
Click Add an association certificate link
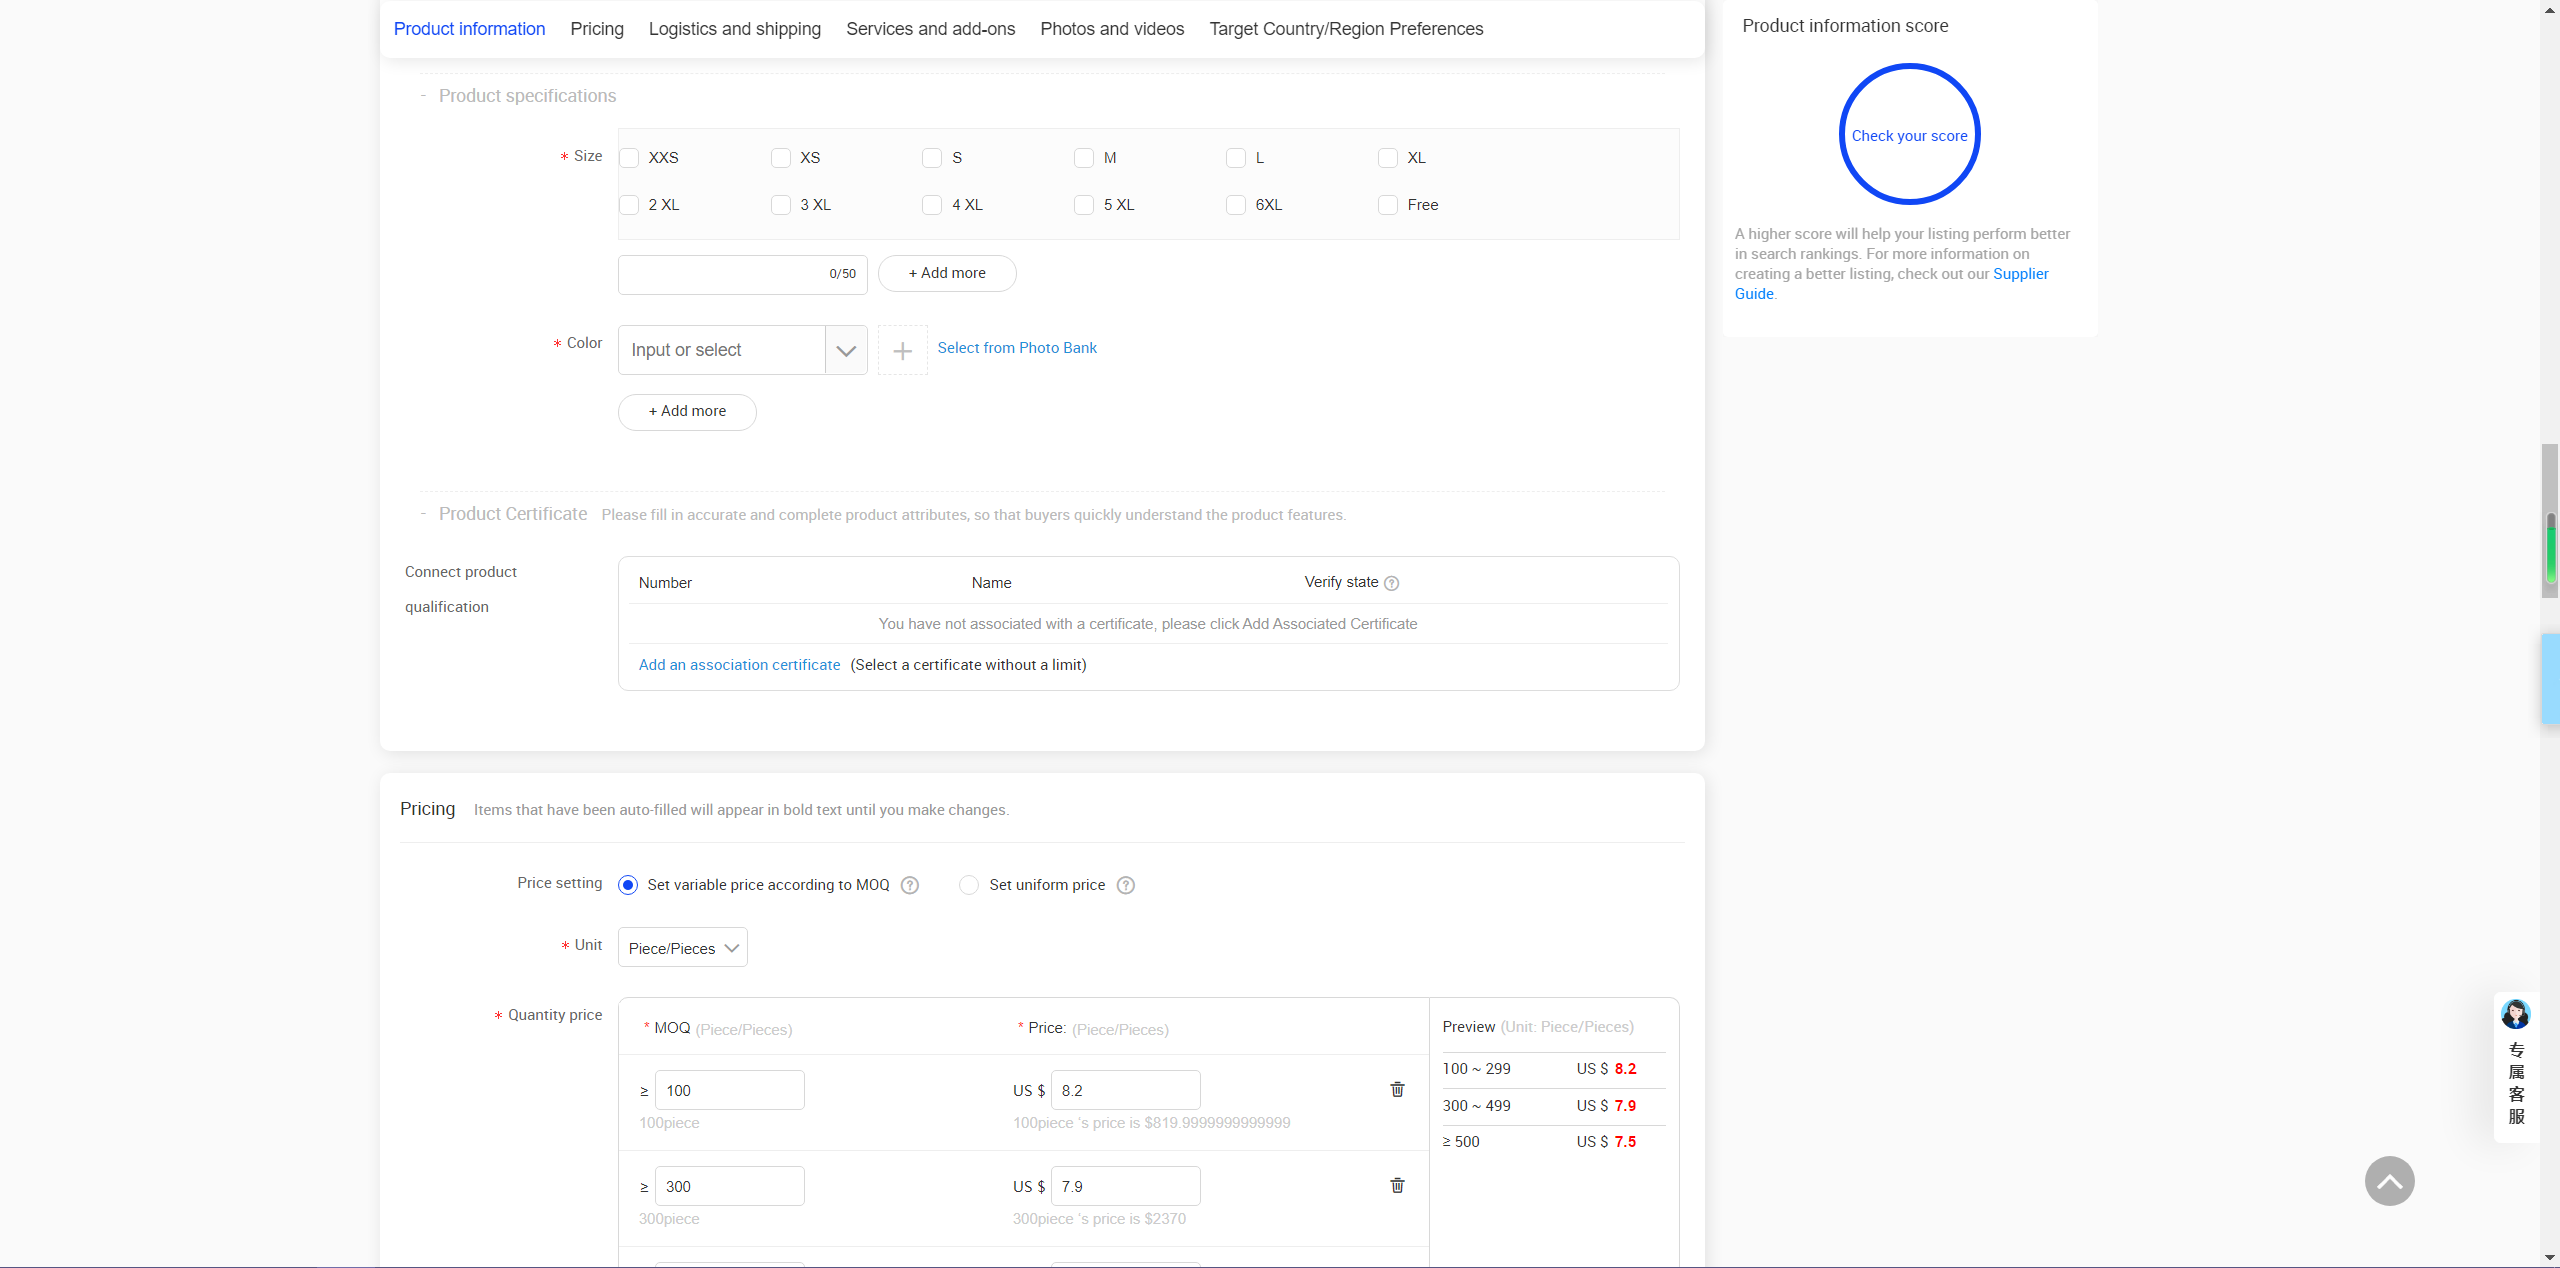739,665
